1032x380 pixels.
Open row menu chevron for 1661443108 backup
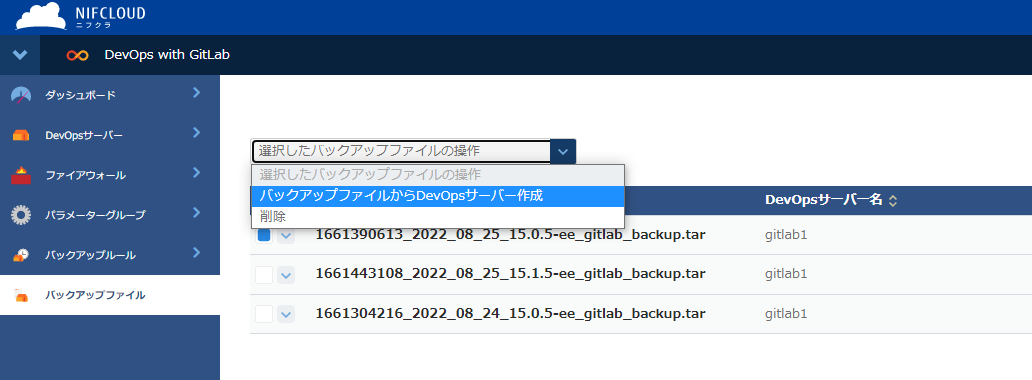[286, 275]
